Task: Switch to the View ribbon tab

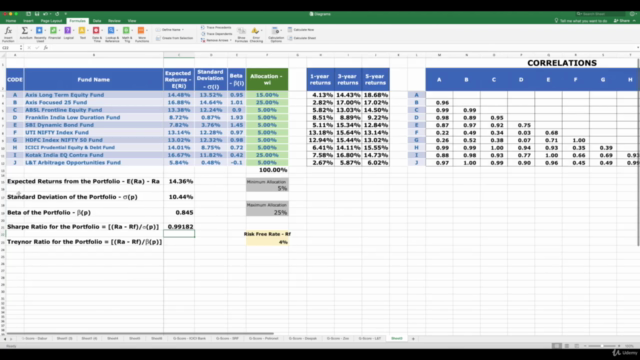Action: click(132, 21)
